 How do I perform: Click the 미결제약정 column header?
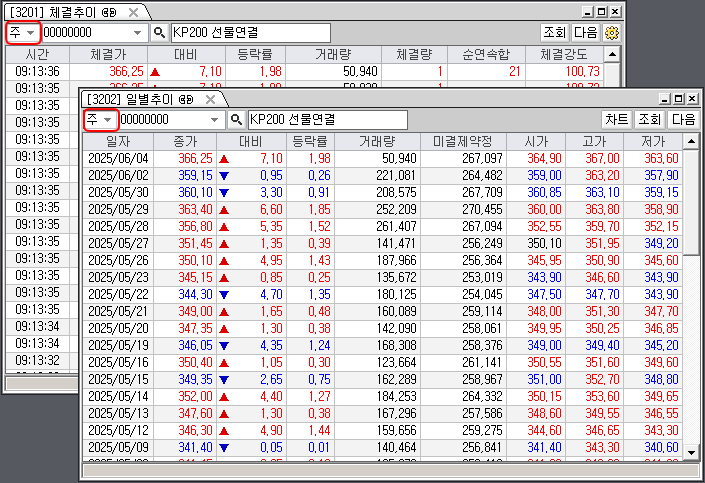[464, 142]
